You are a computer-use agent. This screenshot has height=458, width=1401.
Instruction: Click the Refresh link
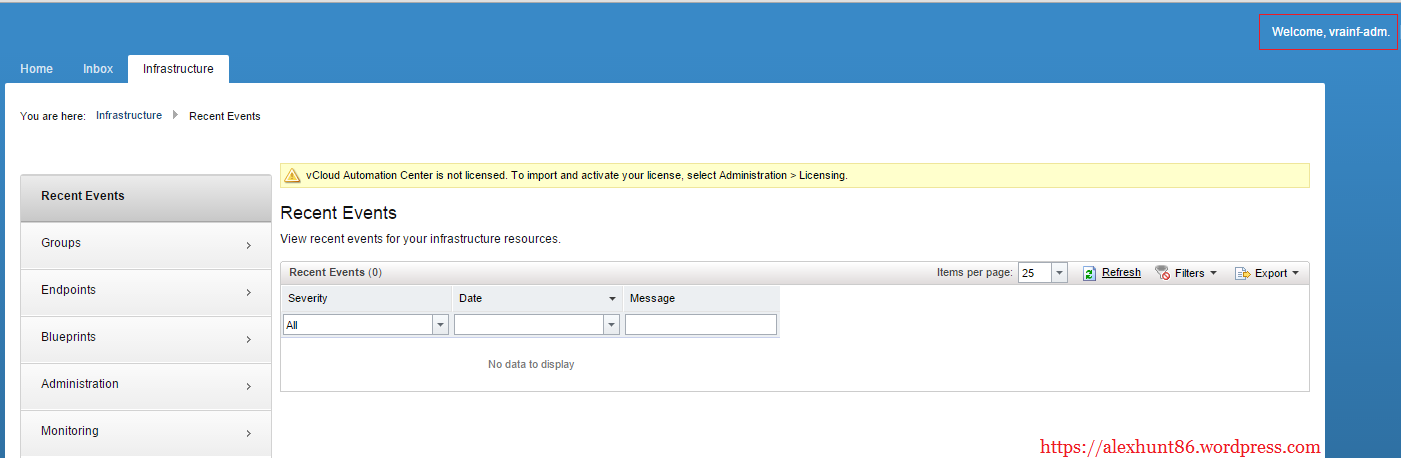pyautogui.click(x=1121, y=272)
